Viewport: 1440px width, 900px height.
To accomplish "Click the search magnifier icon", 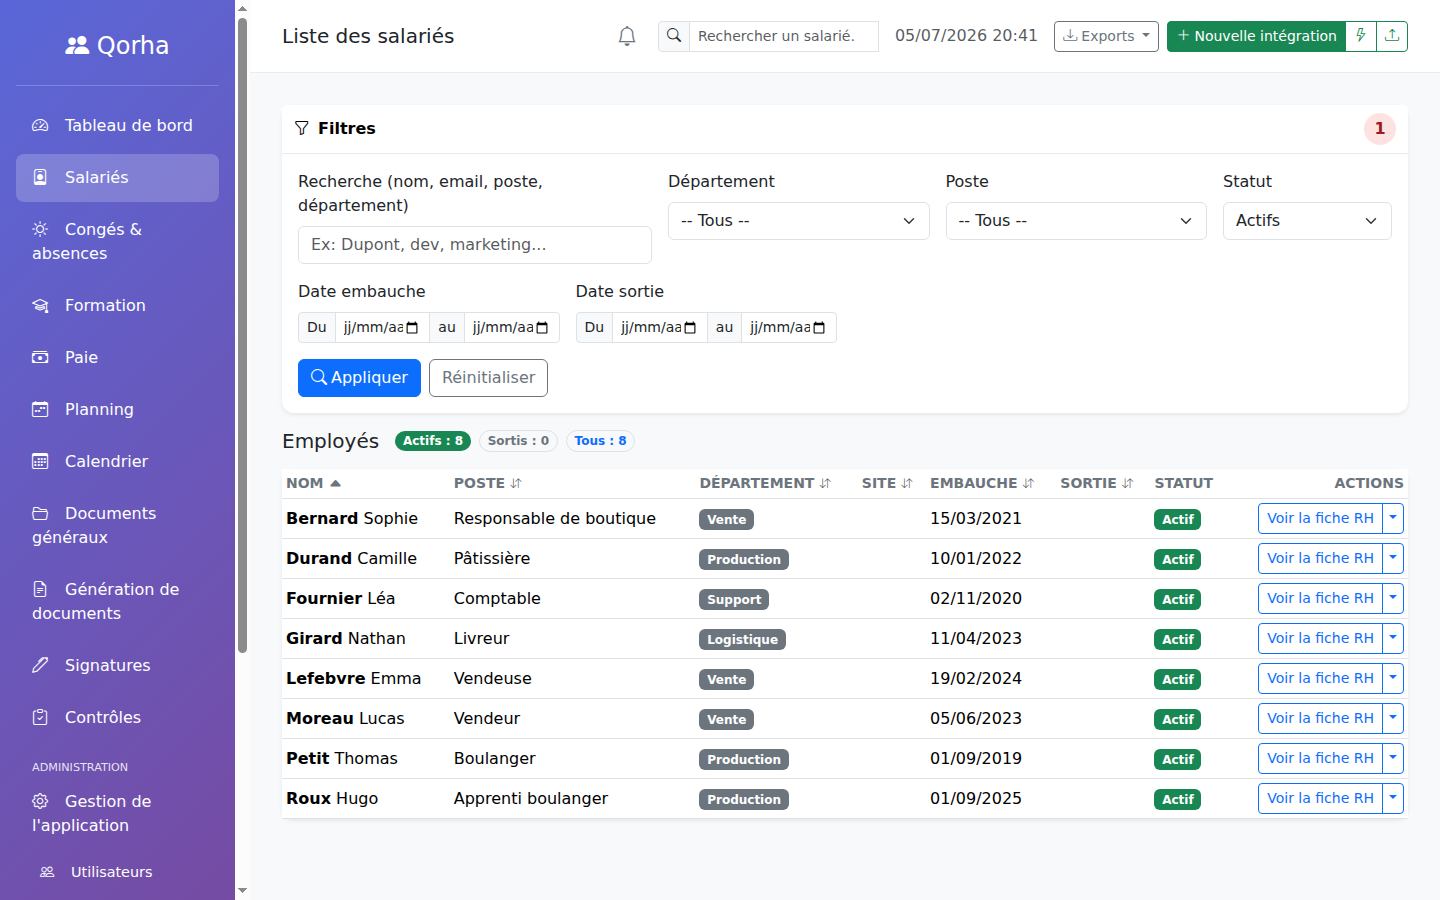I will [674, 36].
